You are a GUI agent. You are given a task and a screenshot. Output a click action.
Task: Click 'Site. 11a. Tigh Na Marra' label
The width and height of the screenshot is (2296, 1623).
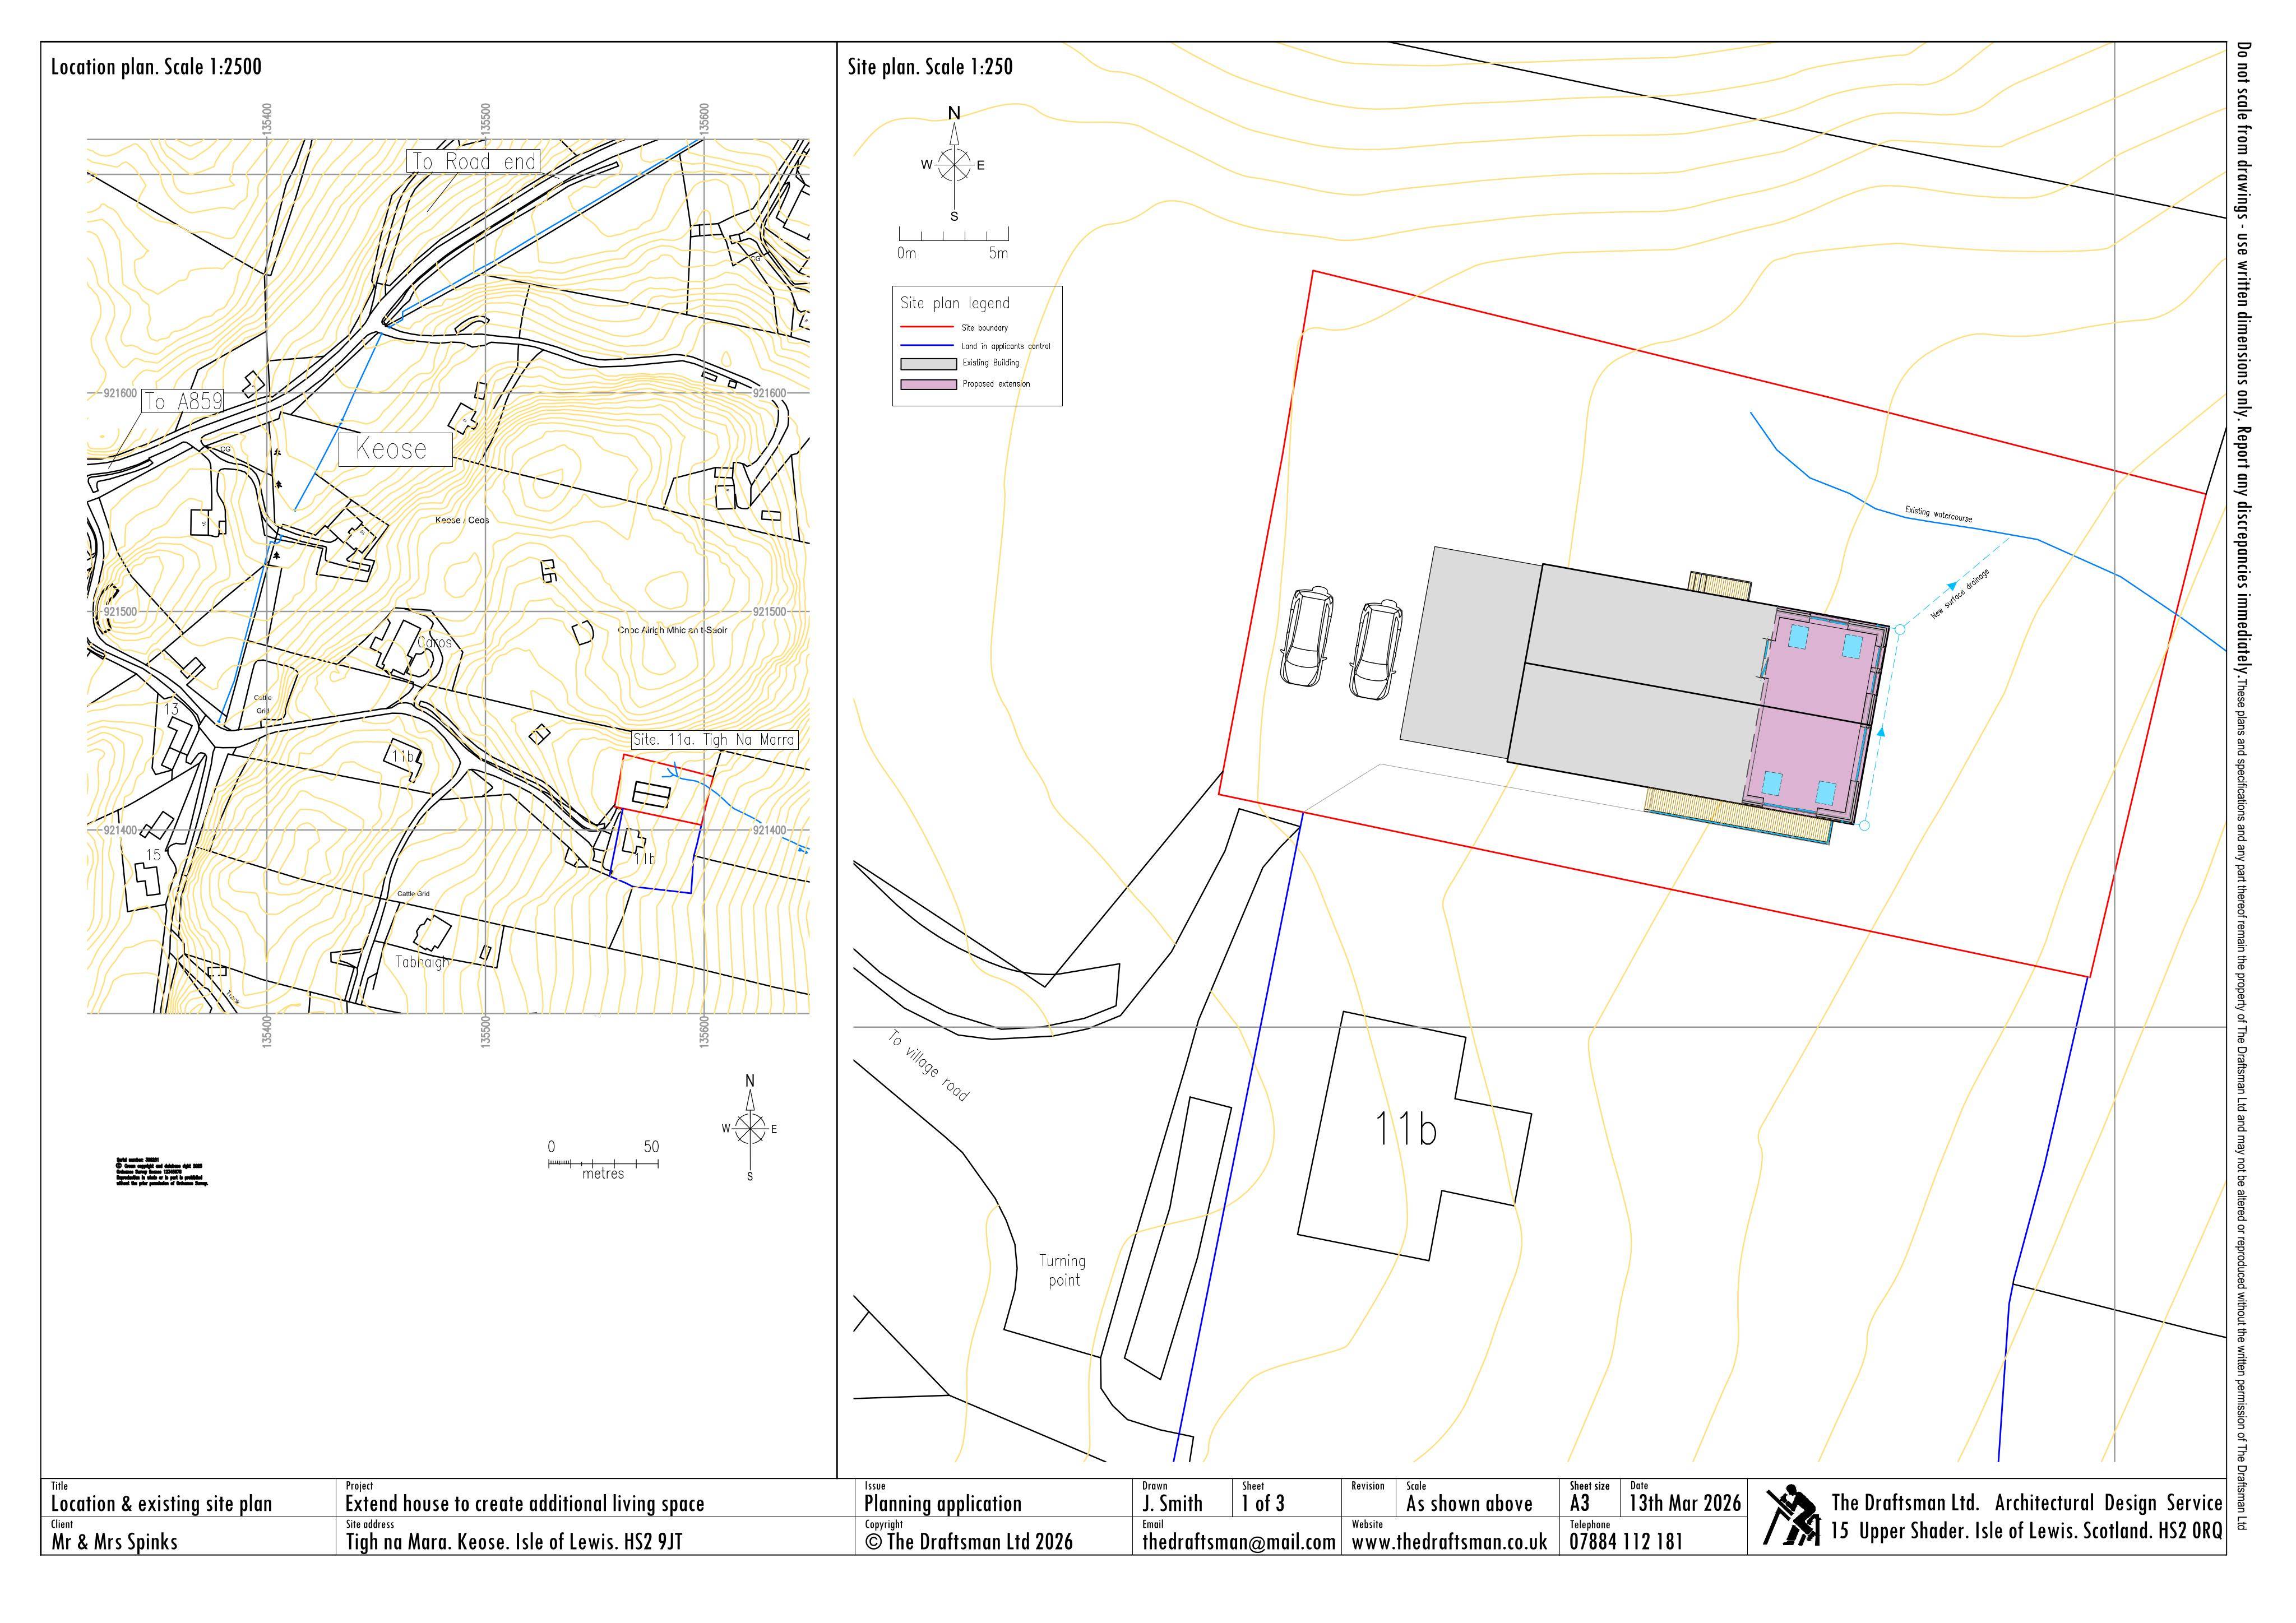pos(714,740)
